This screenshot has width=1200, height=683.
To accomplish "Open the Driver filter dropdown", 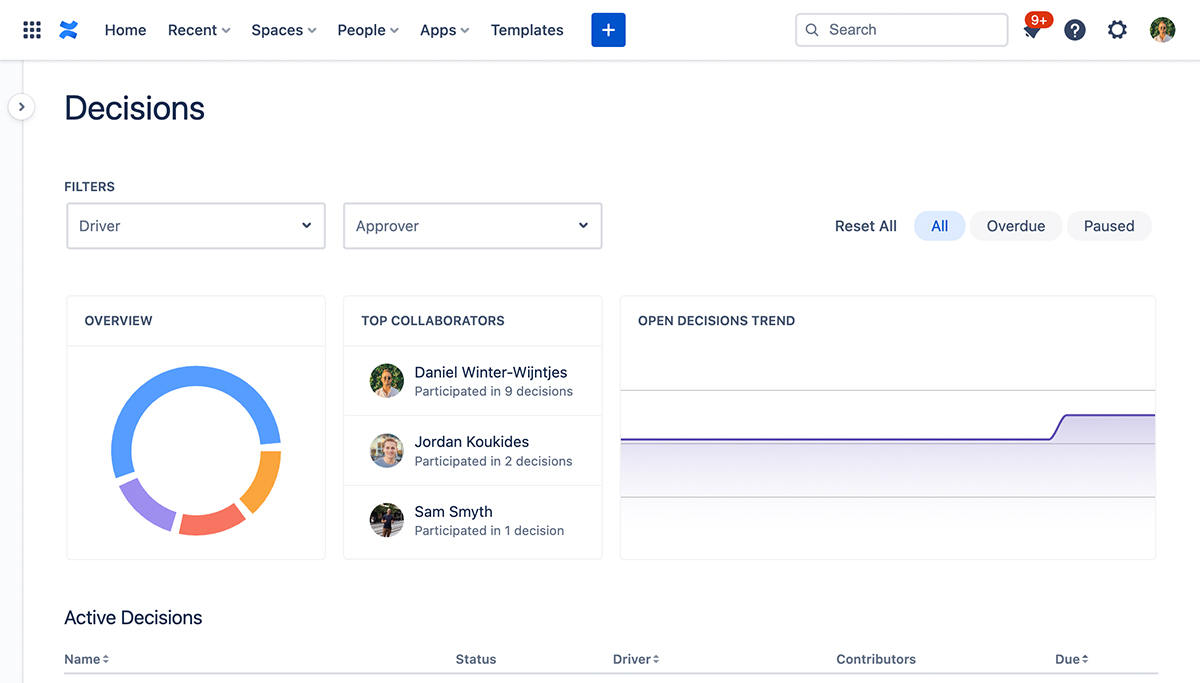I will coord(196,226).
